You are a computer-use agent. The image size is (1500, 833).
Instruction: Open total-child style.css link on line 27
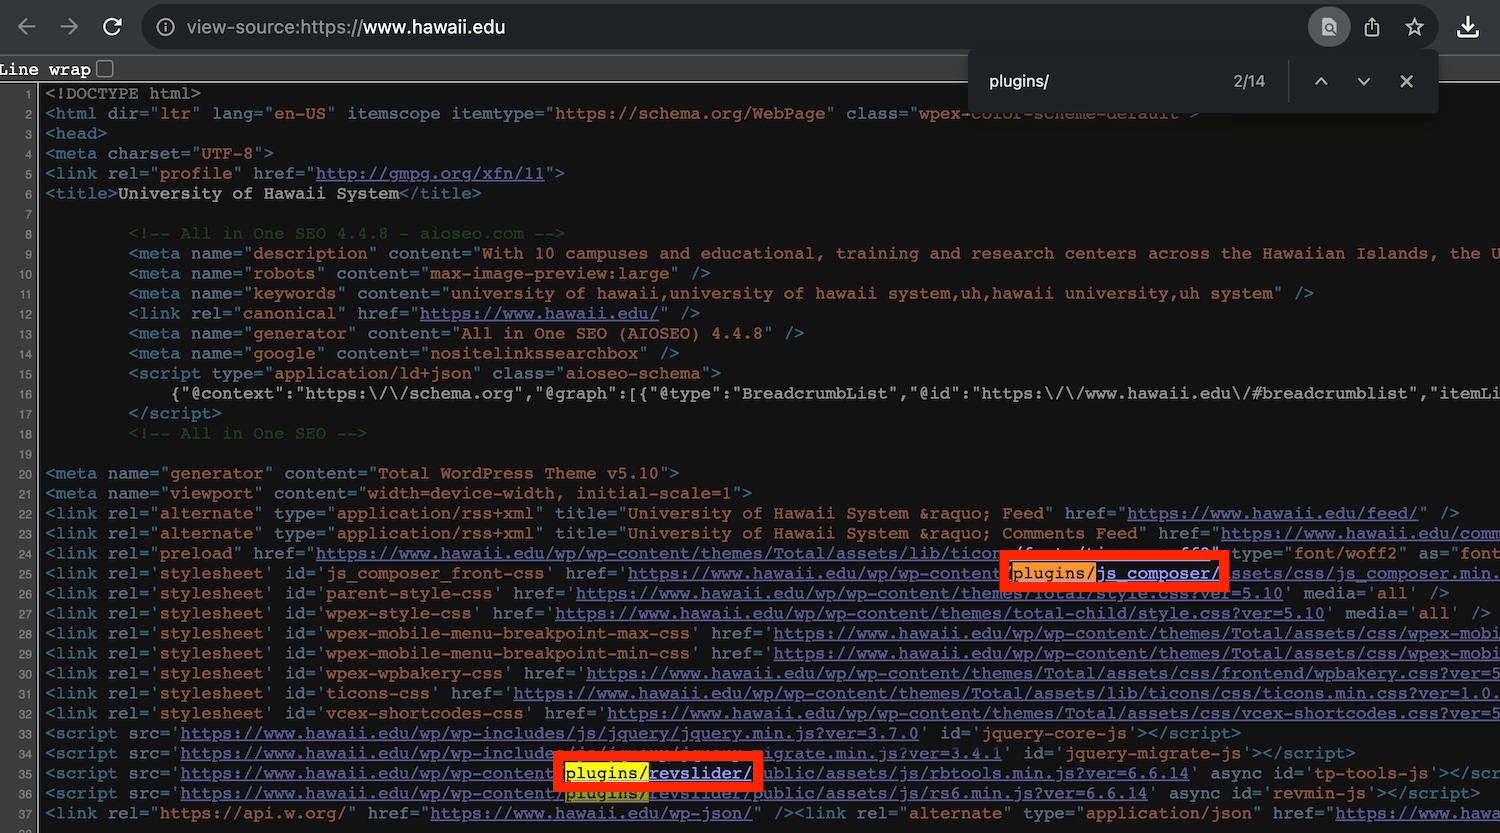pyautogui.click(x=940, y=613)
